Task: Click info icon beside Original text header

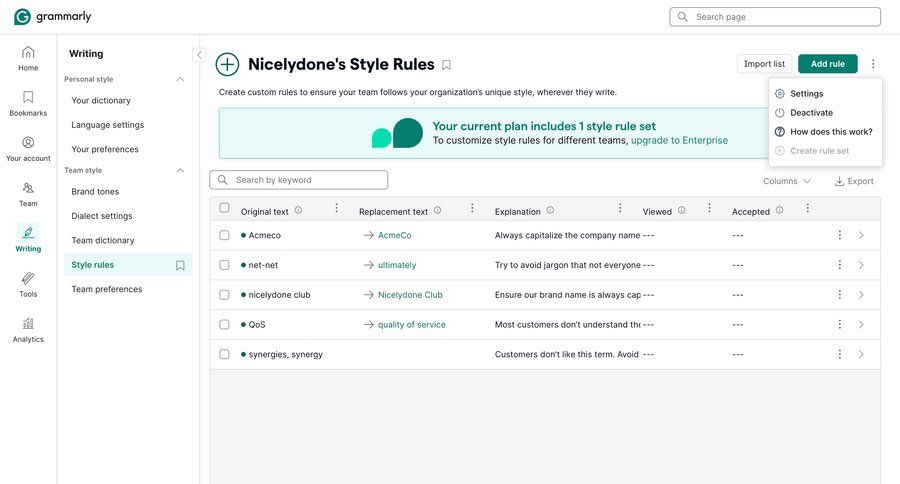Action: click(298, 210)
